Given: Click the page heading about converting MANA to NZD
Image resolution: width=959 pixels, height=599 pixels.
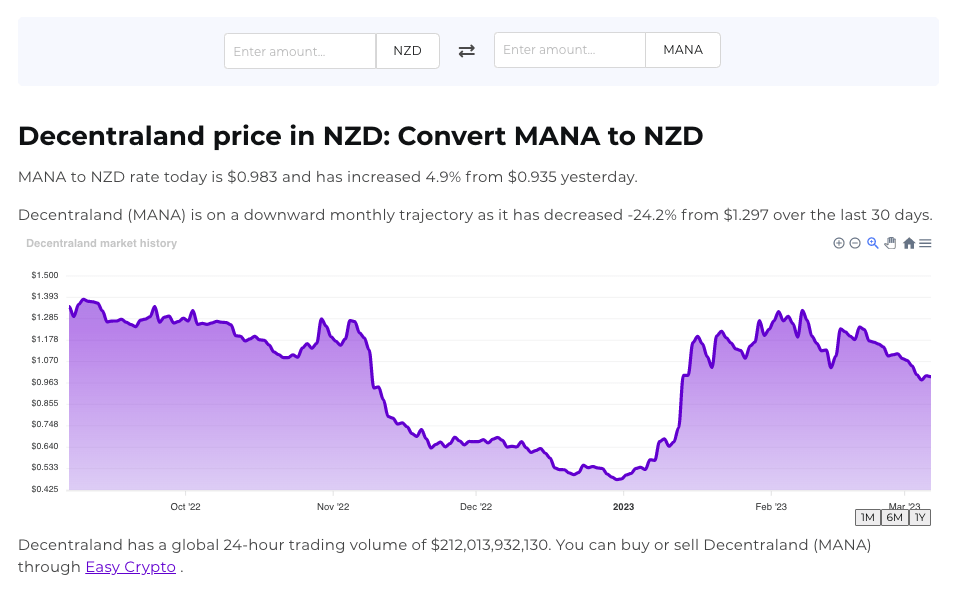Looking at the screenshot, I should [x=361, y=136].
